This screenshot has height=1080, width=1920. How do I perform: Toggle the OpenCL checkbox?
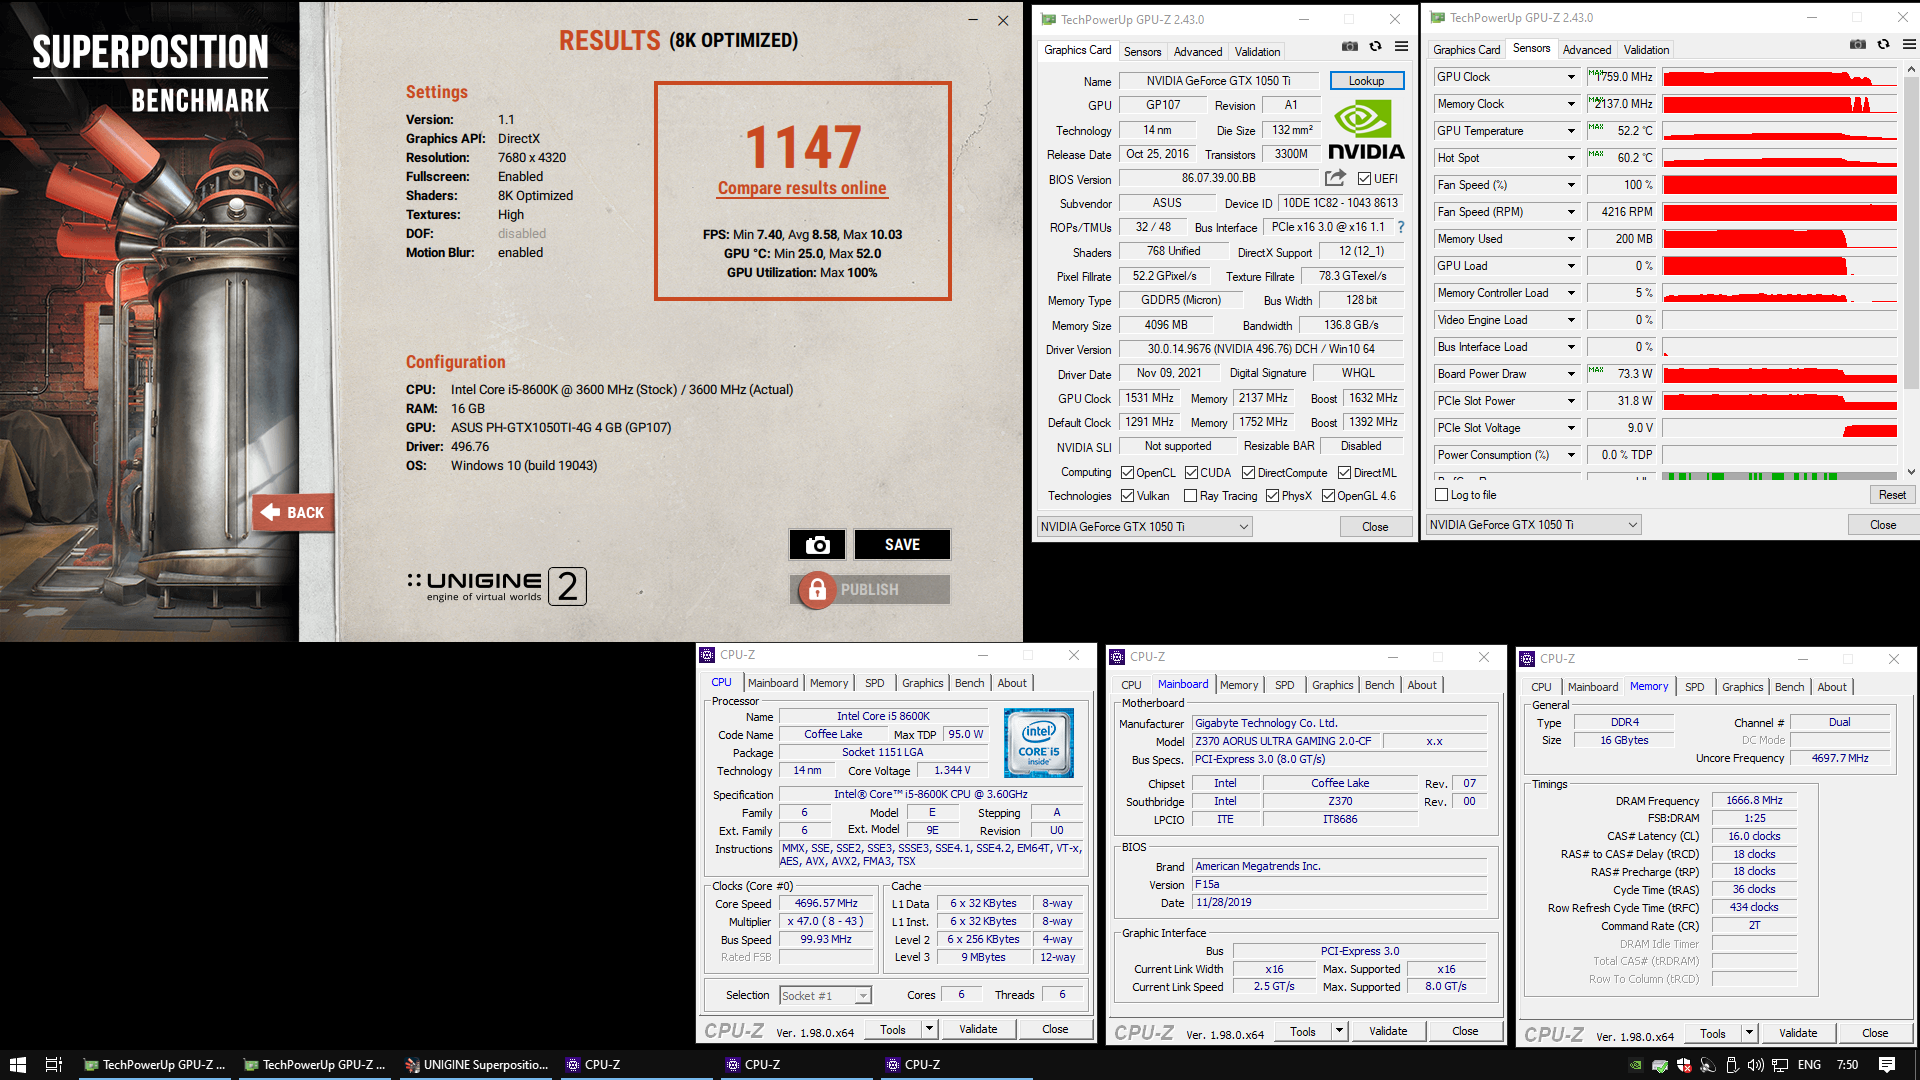1127,473
